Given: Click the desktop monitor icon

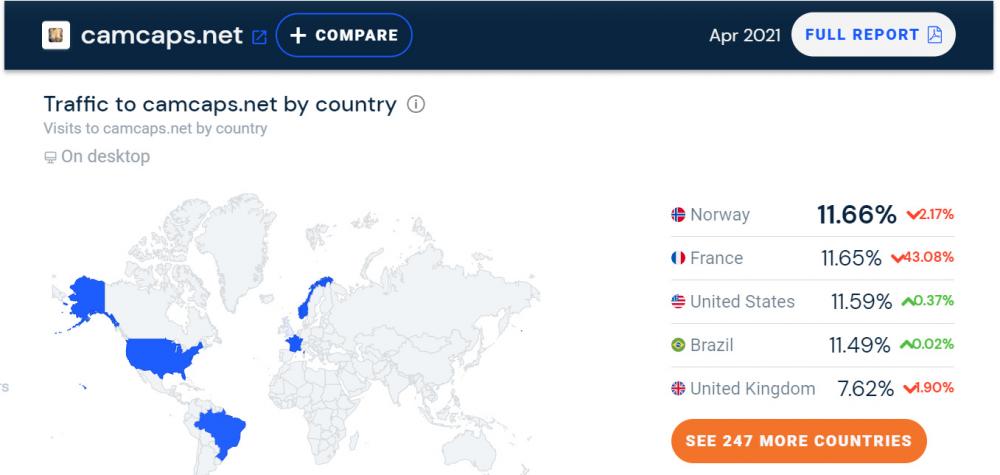Looking at the screenshot, I should click(x=51, y=157).
